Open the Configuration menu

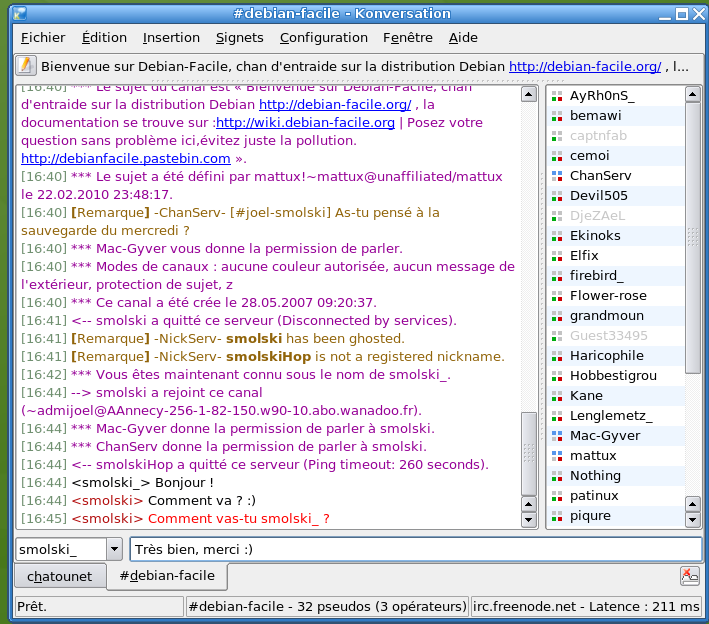324,38
